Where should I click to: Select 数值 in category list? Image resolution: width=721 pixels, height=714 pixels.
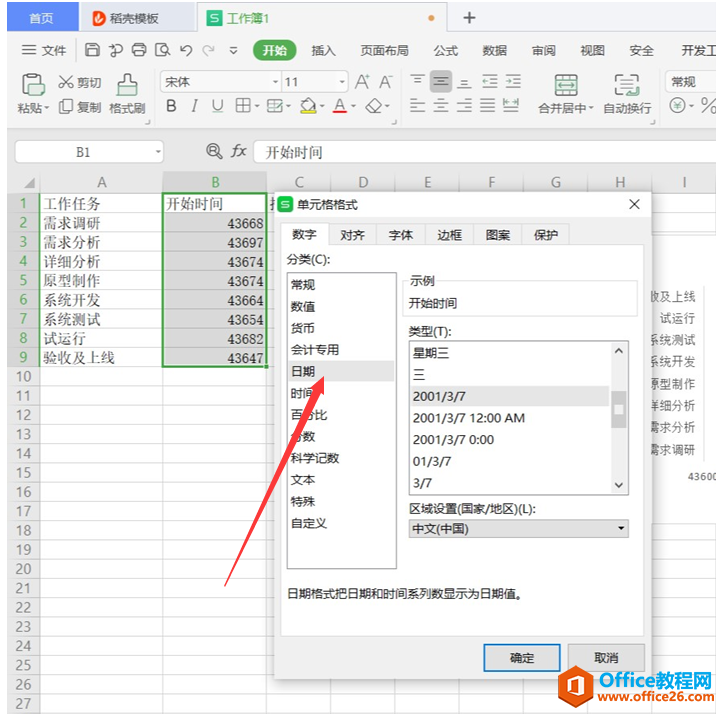341,306
